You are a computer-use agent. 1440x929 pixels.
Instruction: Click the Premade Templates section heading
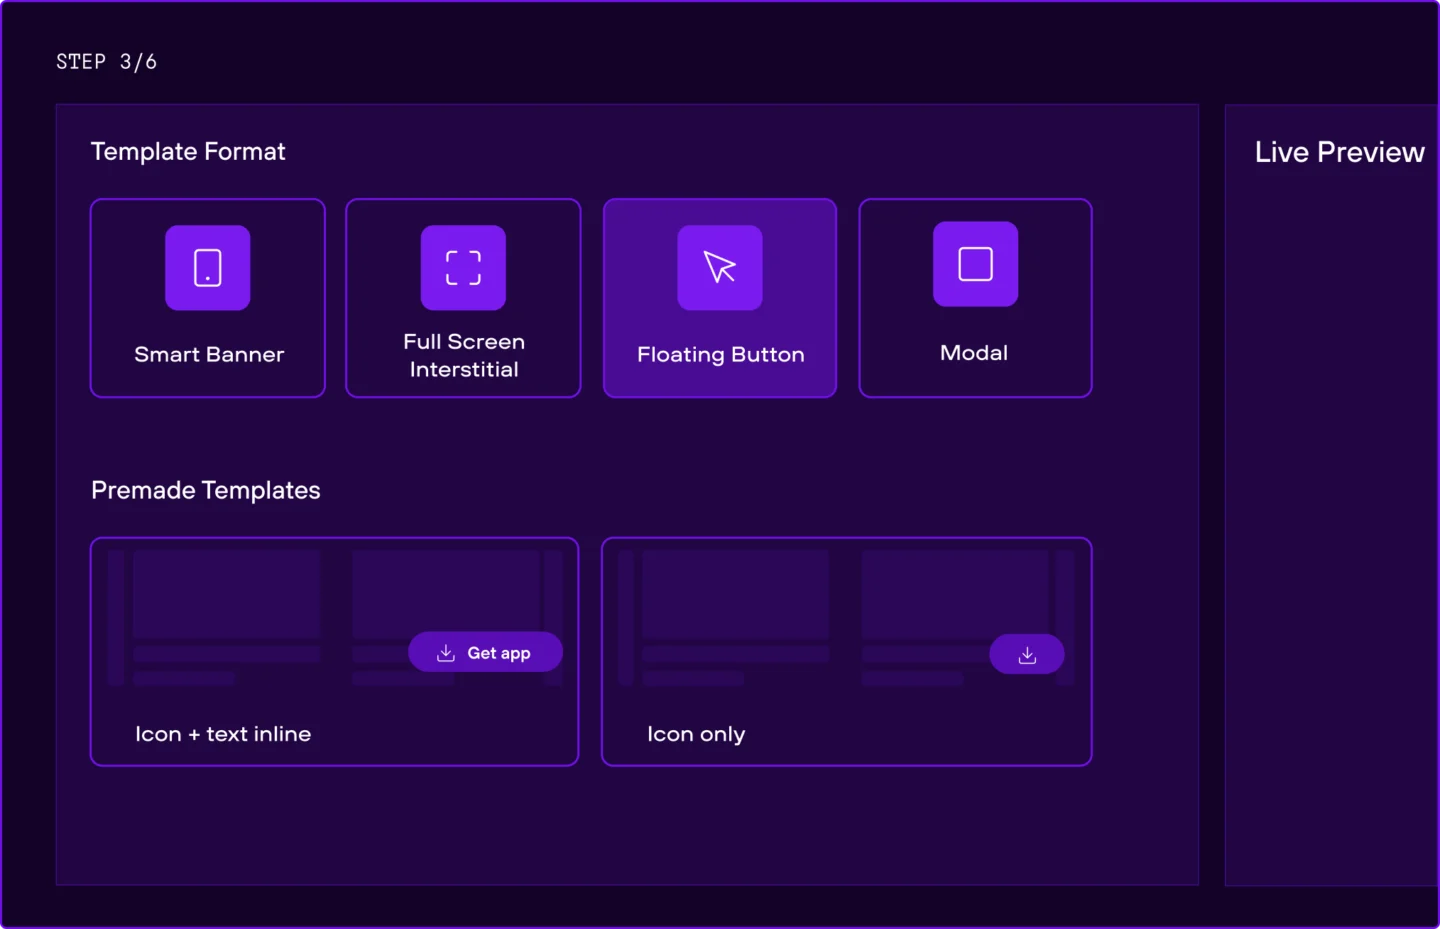pyautogui.click(x=206, y=491)
